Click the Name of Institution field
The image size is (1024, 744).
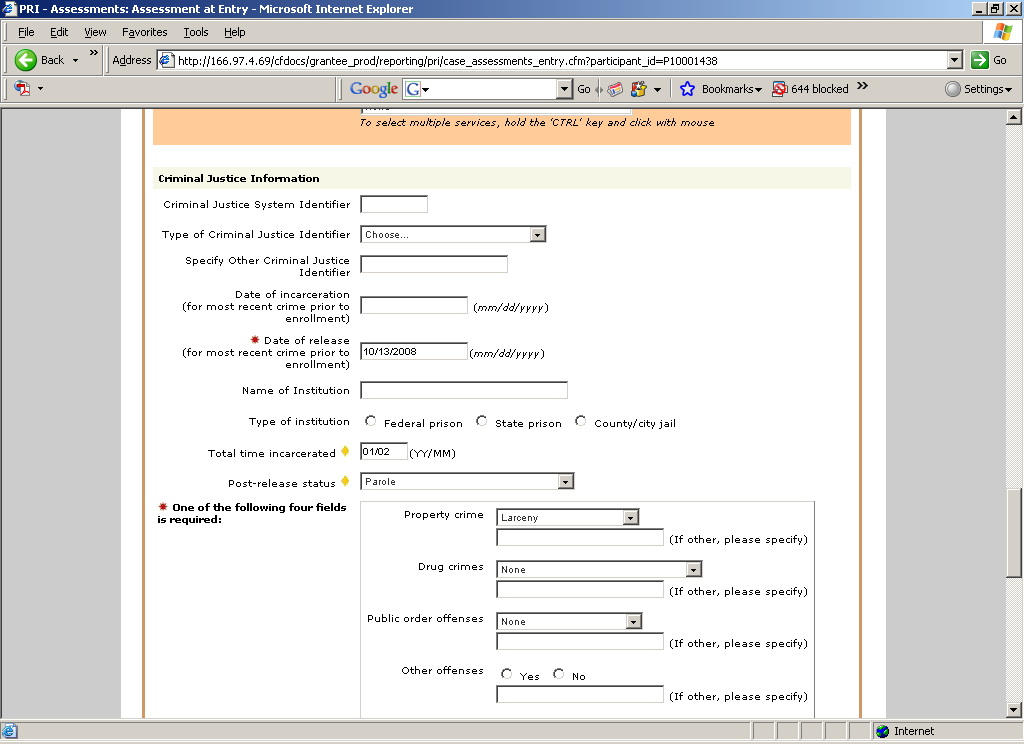click(464, 390)
